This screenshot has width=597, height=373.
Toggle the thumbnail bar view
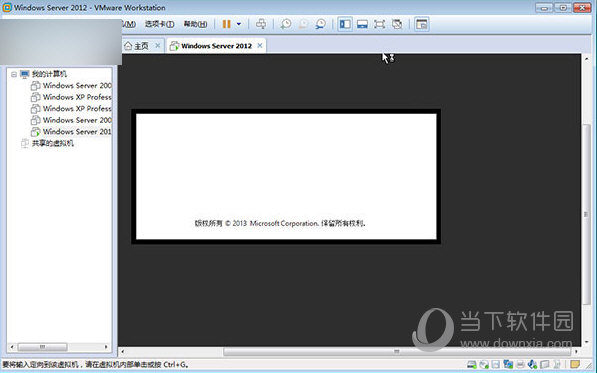pos(362,24)
